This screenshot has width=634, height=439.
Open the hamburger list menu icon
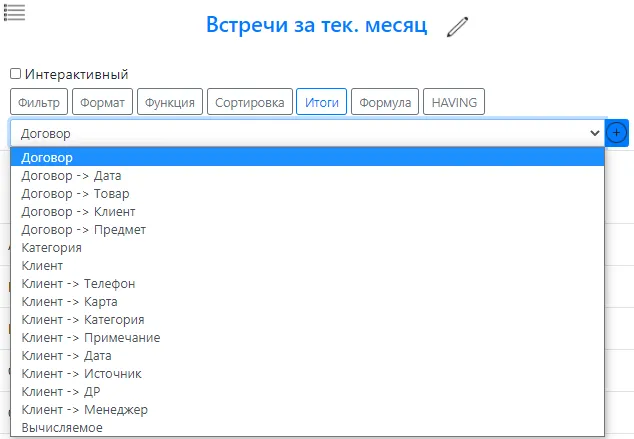point(14,12)
